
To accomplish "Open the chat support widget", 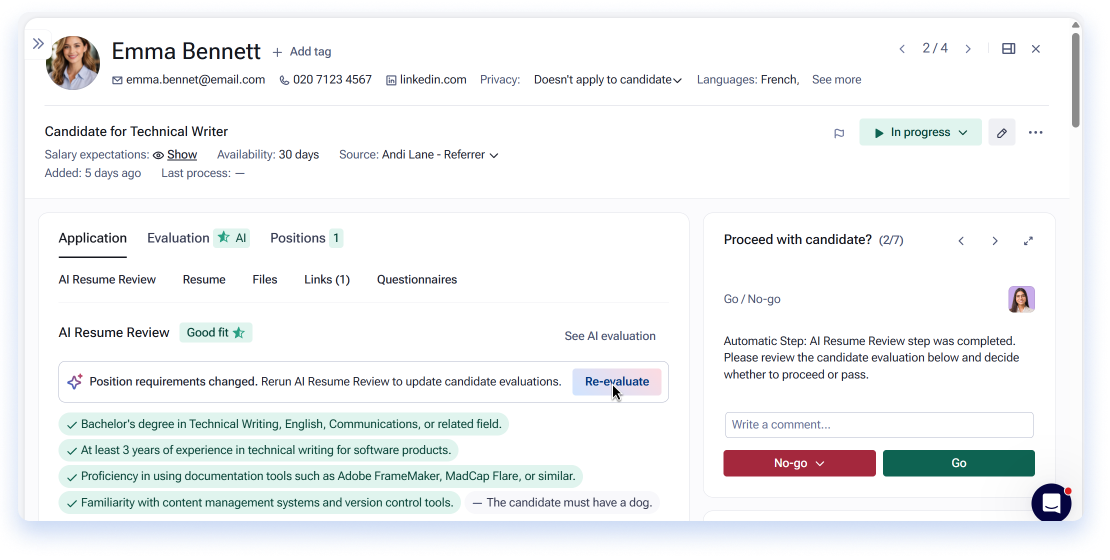I will 1051,503.
